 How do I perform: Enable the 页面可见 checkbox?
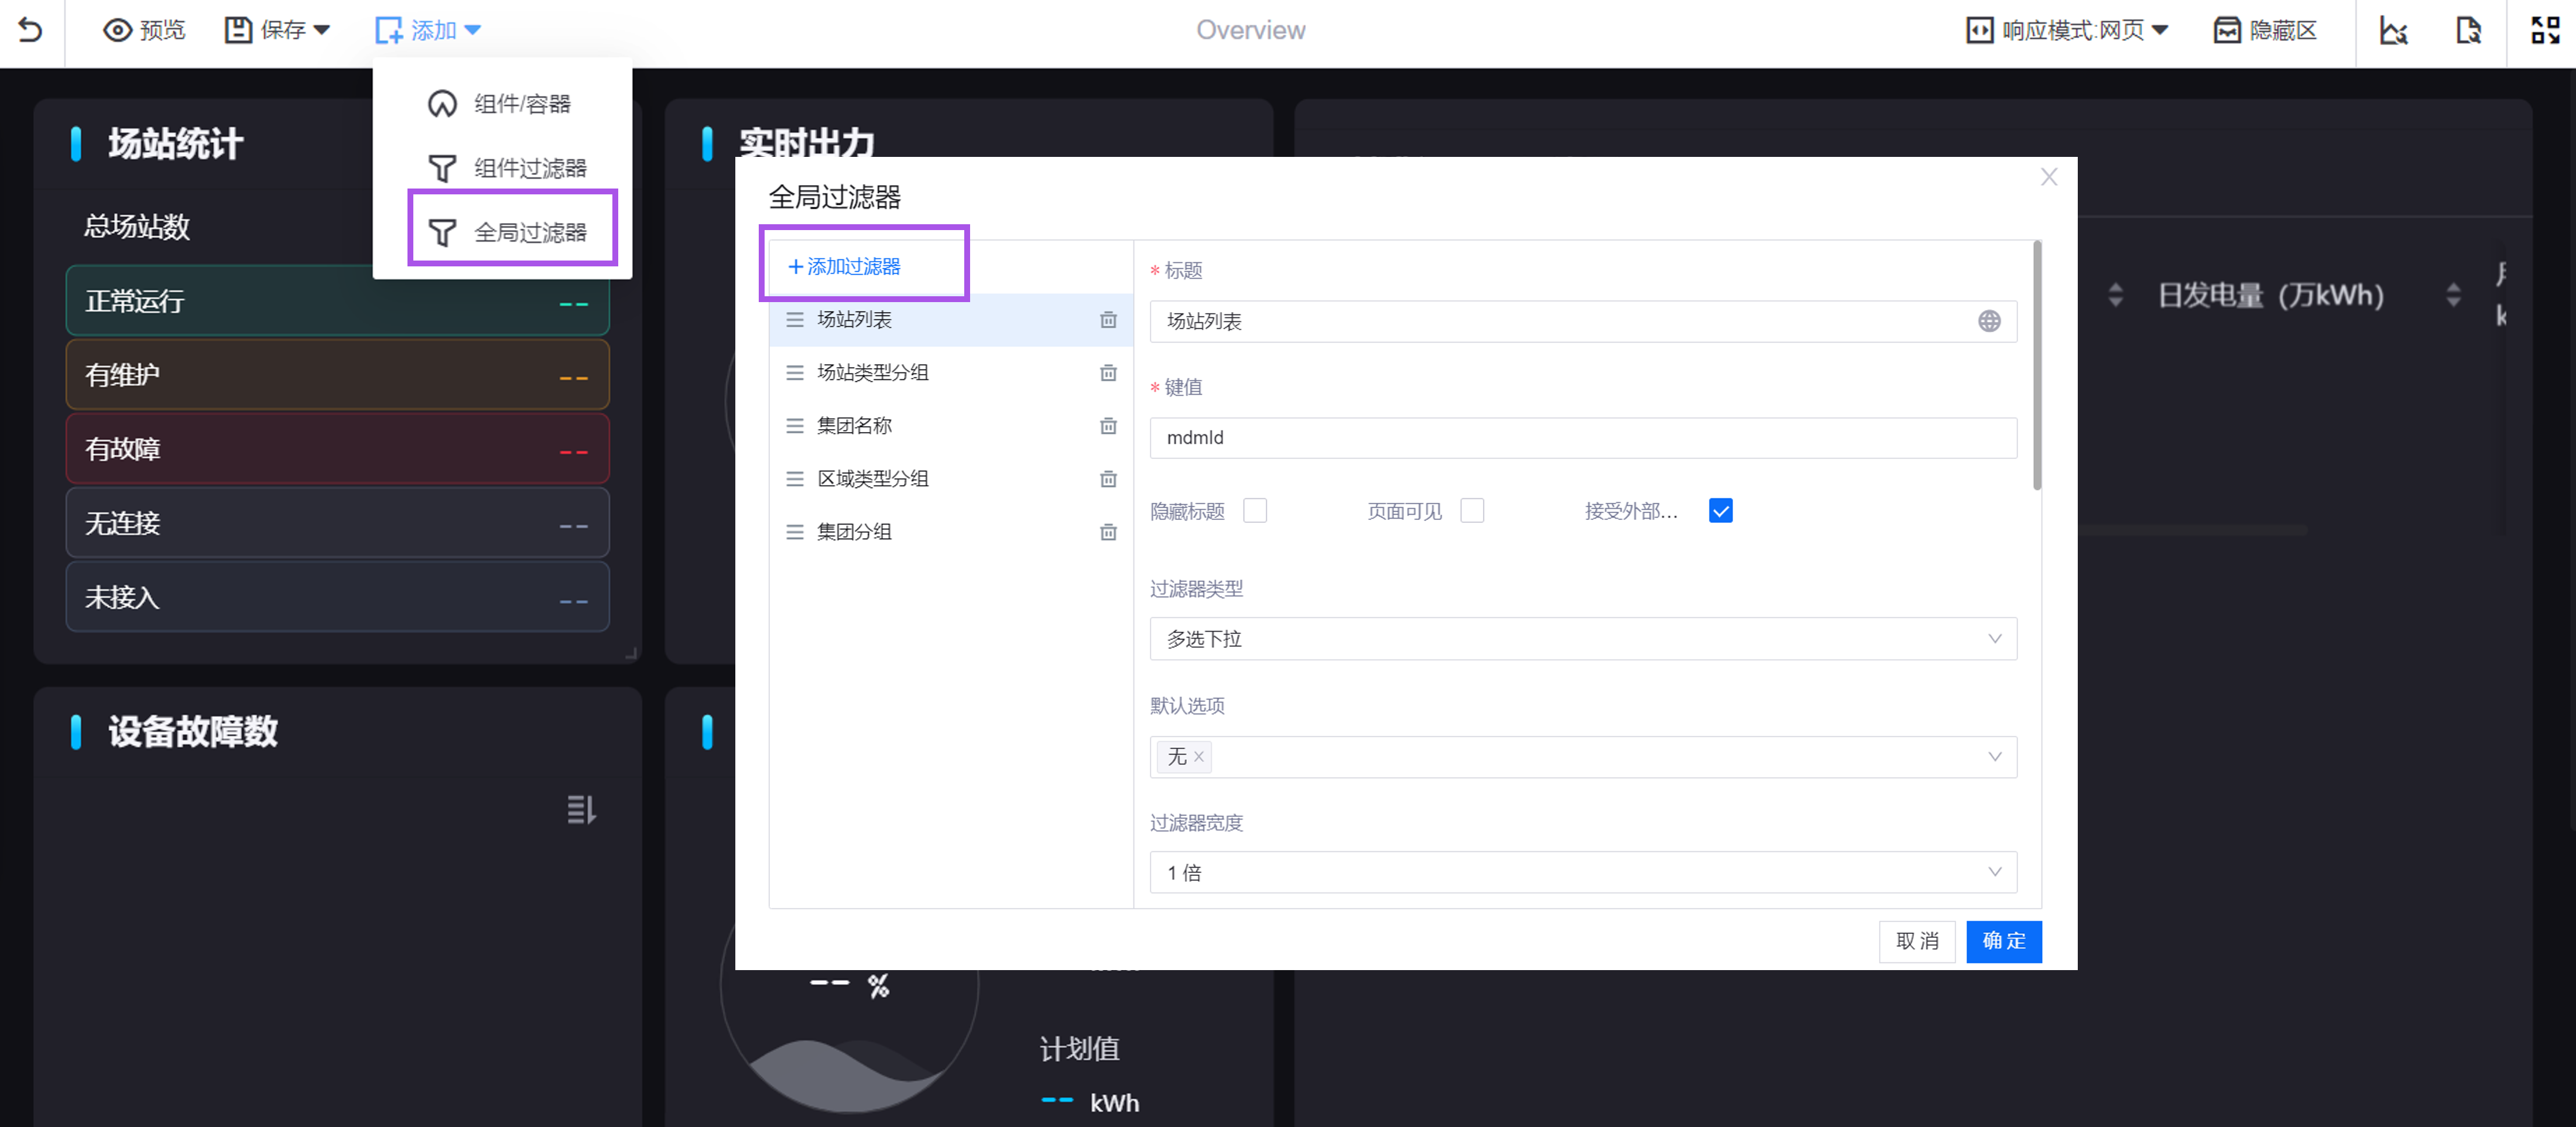(1472, 510)
